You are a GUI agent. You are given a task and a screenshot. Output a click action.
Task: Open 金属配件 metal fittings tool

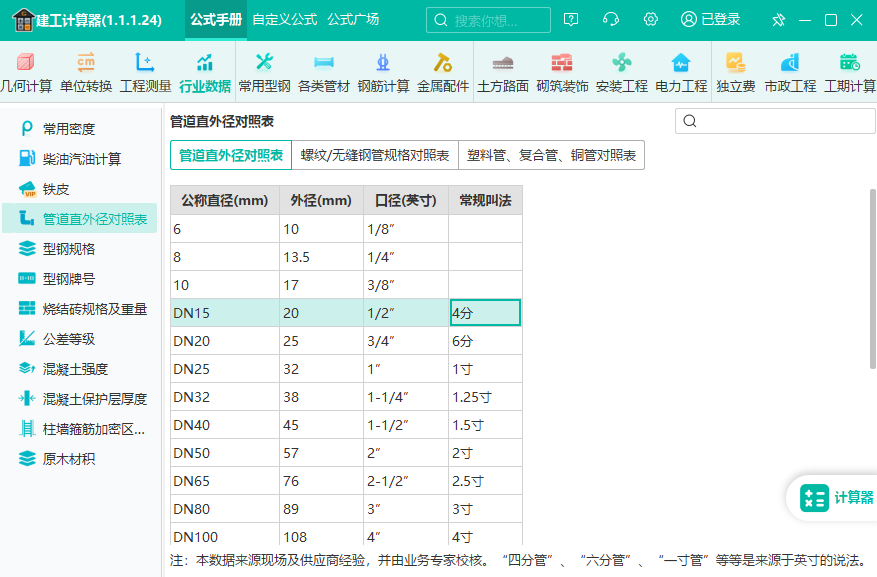443,73
